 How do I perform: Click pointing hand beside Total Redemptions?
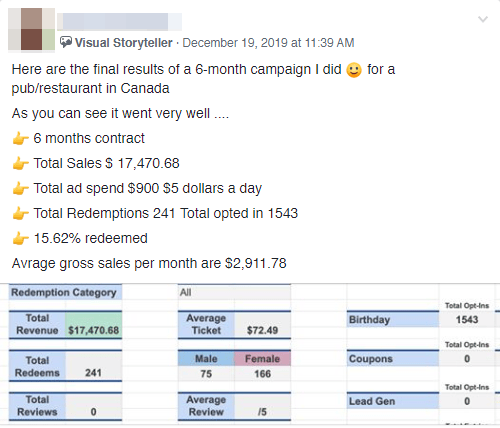point(20,213)
